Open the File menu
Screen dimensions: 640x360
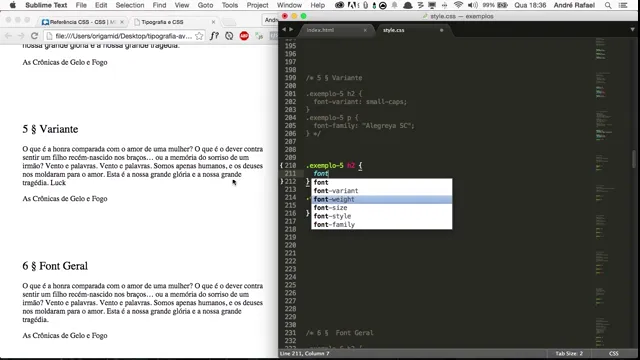[81, 5]
